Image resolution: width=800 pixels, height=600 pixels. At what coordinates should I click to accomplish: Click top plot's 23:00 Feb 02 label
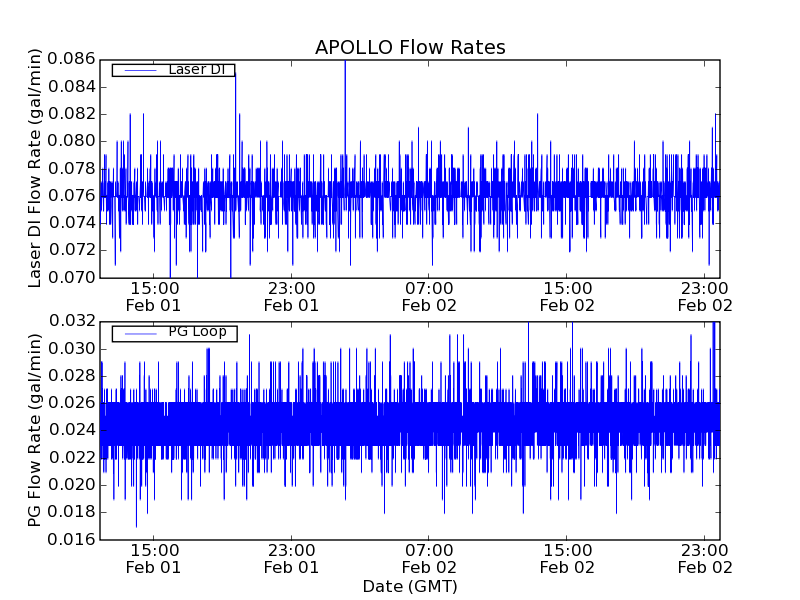[x=705, y=297]
